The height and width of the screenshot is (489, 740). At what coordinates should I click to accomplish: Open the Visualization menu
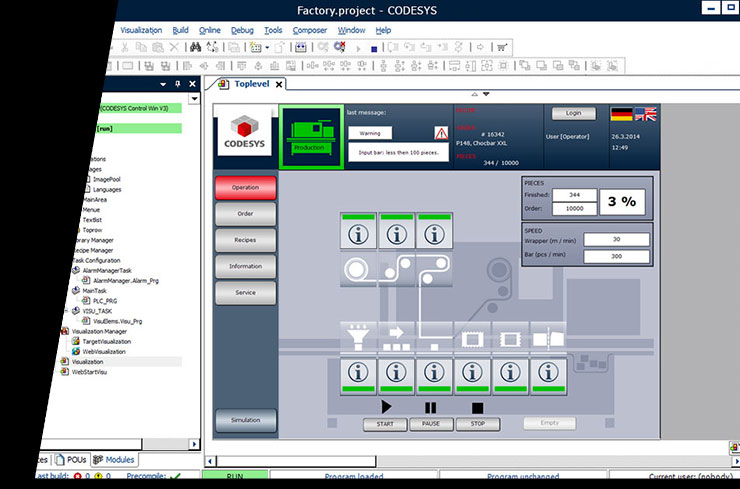coord(141,30)
